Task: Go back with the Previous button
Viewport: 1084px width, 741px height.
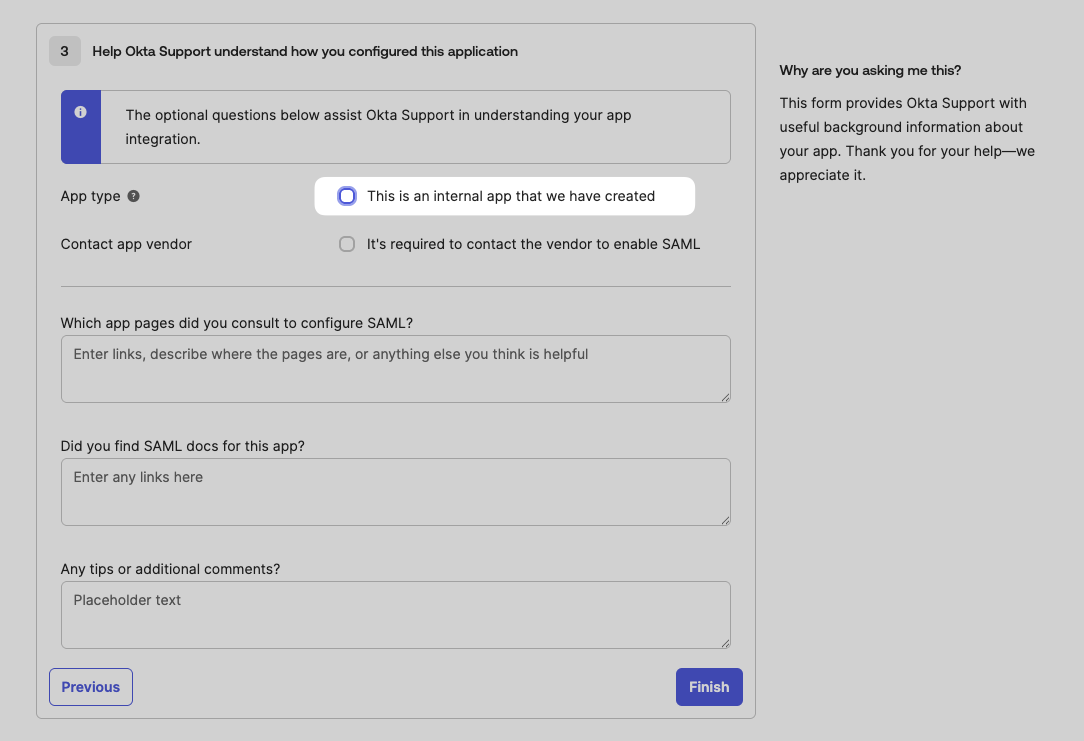Action: point(91,687)
